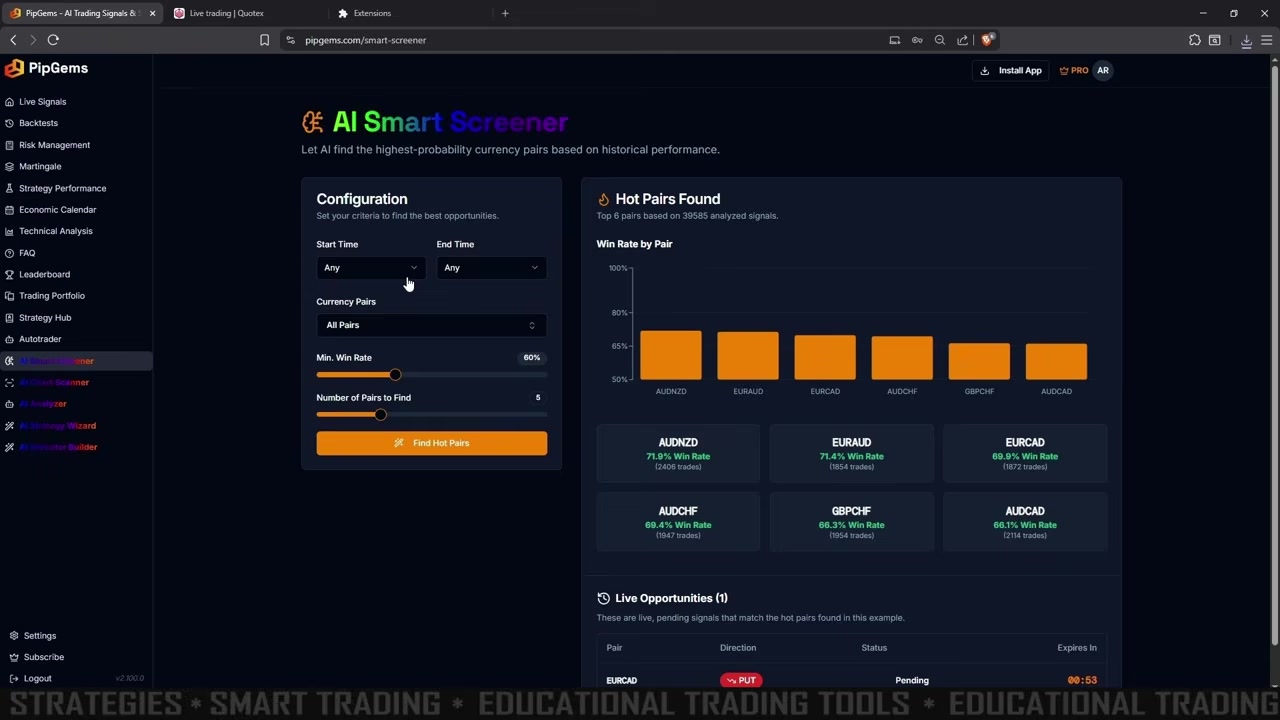Click the GBPCHF bar in chart

tap(979, 361)
